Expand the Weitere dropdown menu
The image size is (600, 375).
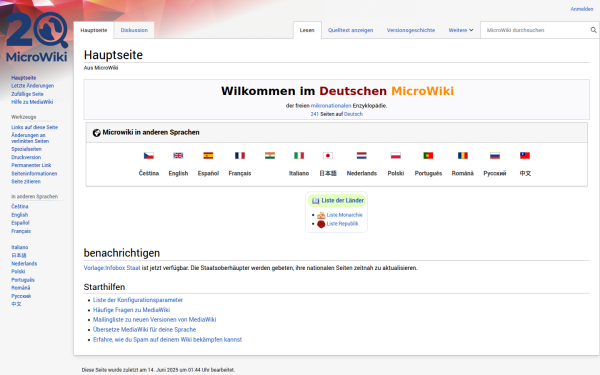[x=461, y=30]
